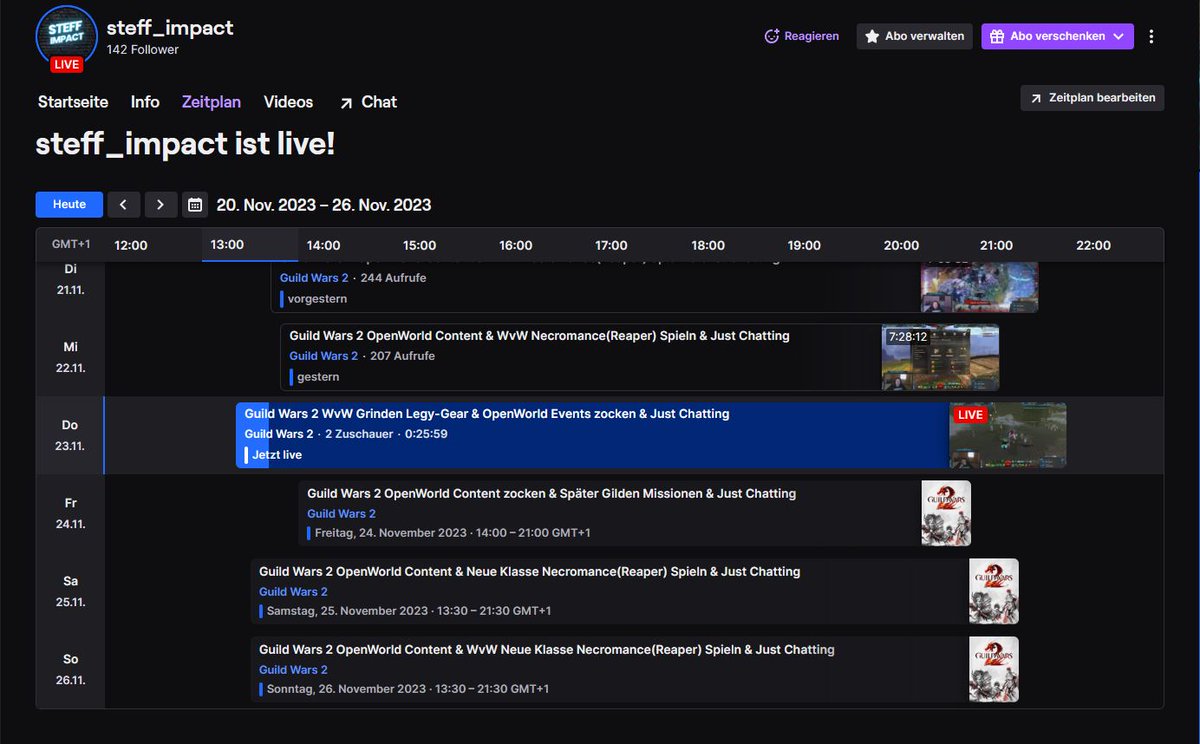
Task: Open Saturday's Guild Wars 2 category link
Action: point(293,592)
